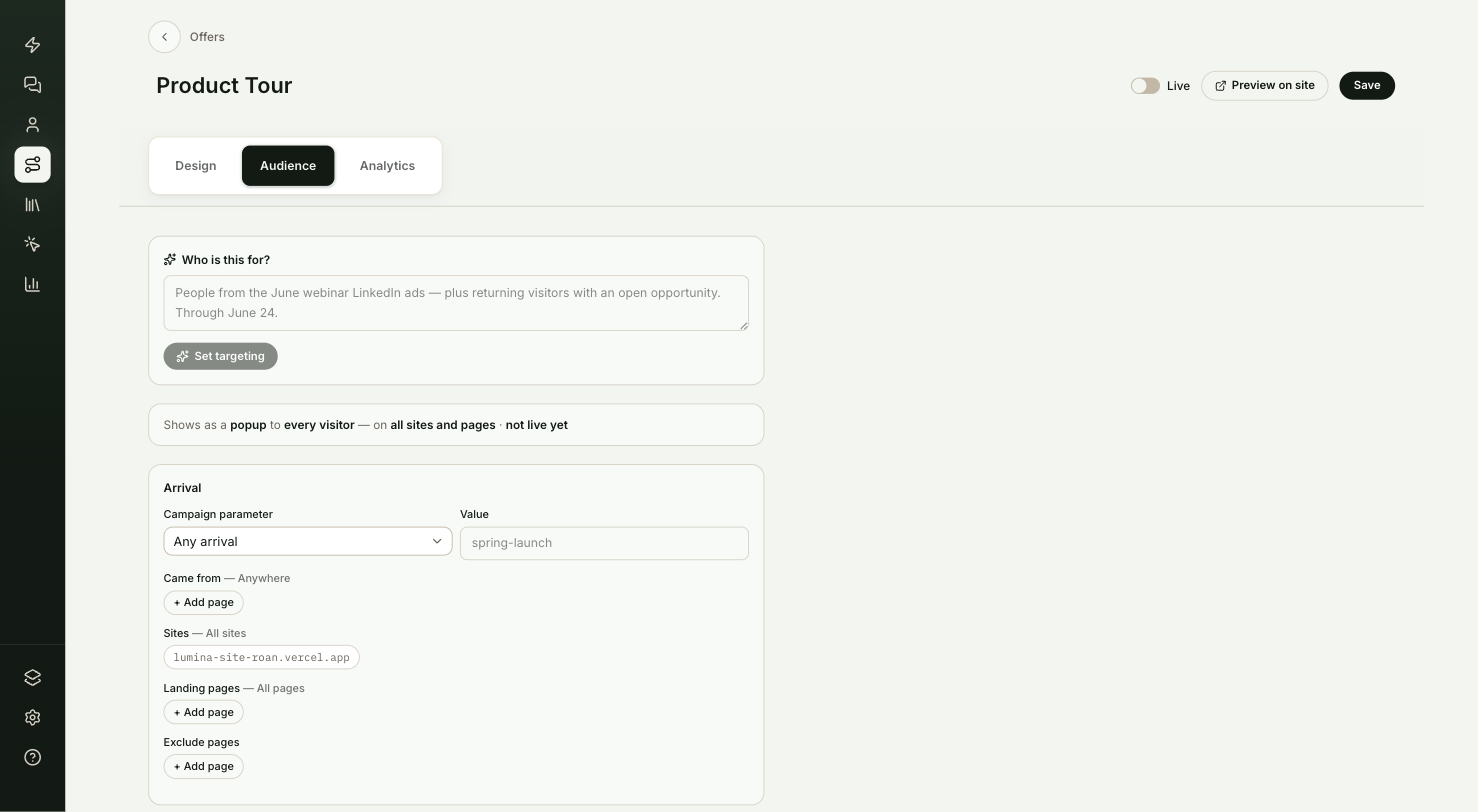Viewport: 1478px width, 812px height.
Task: Open the lightning bolt sidebar icon
Action: [x=32, y=45]
